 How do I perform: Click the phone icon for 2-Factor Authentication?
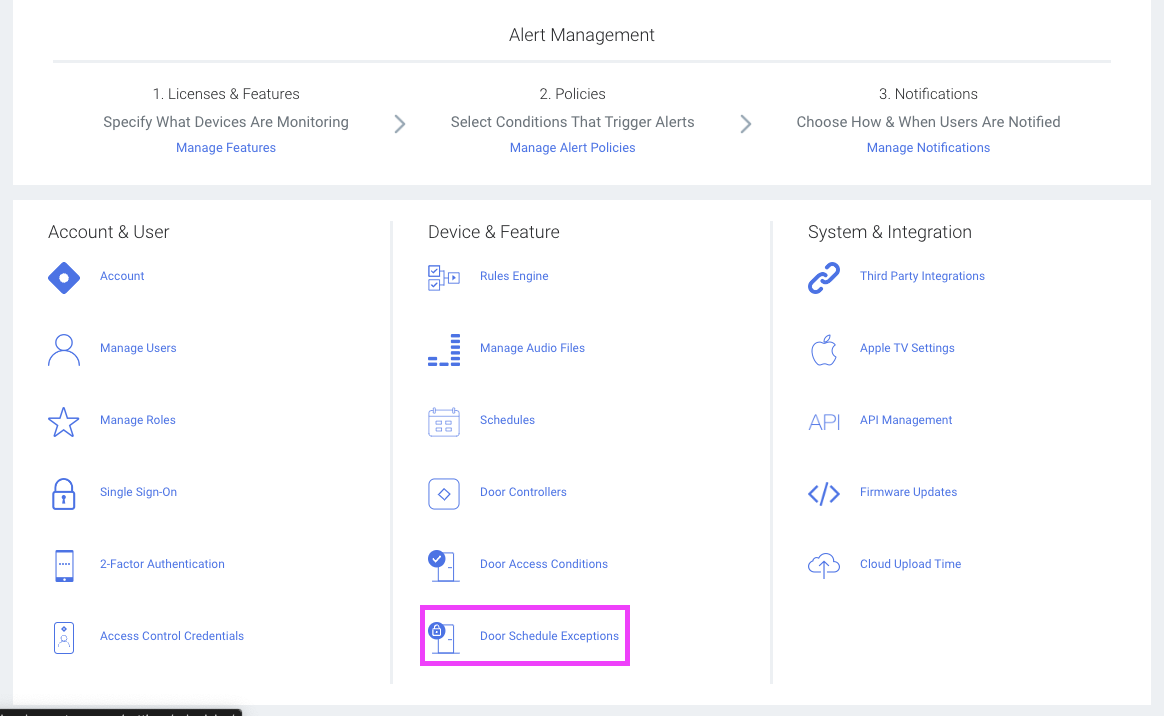click(63, 565)
